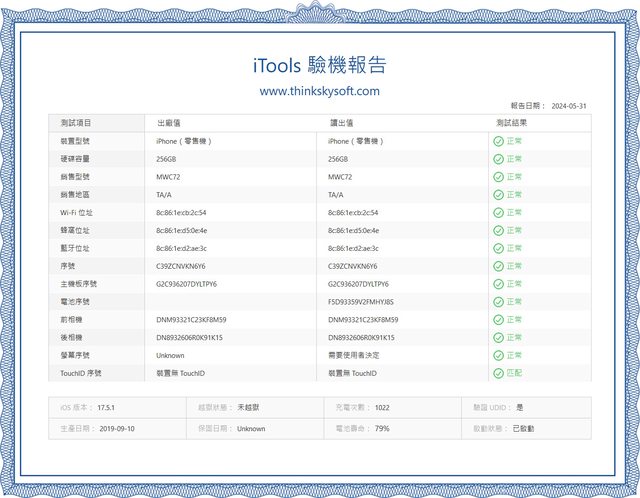Image resolution: width=640 pixels, height=498 pixels.
Task: Select the 前相機 row label
Action: tap(71, 320)
